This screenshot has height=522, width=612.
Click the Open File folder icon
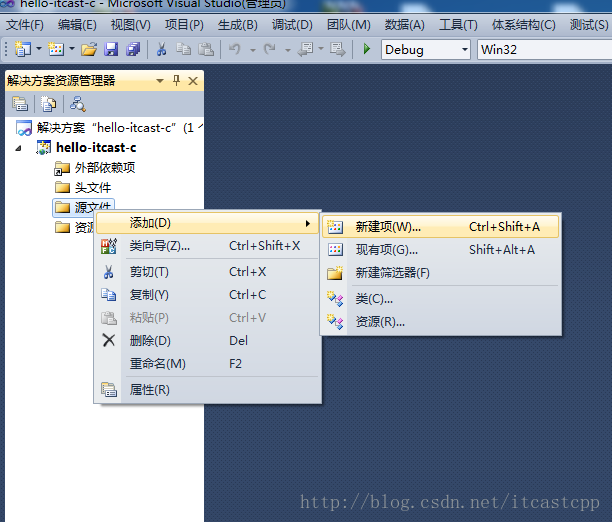[x=89, y=49]
